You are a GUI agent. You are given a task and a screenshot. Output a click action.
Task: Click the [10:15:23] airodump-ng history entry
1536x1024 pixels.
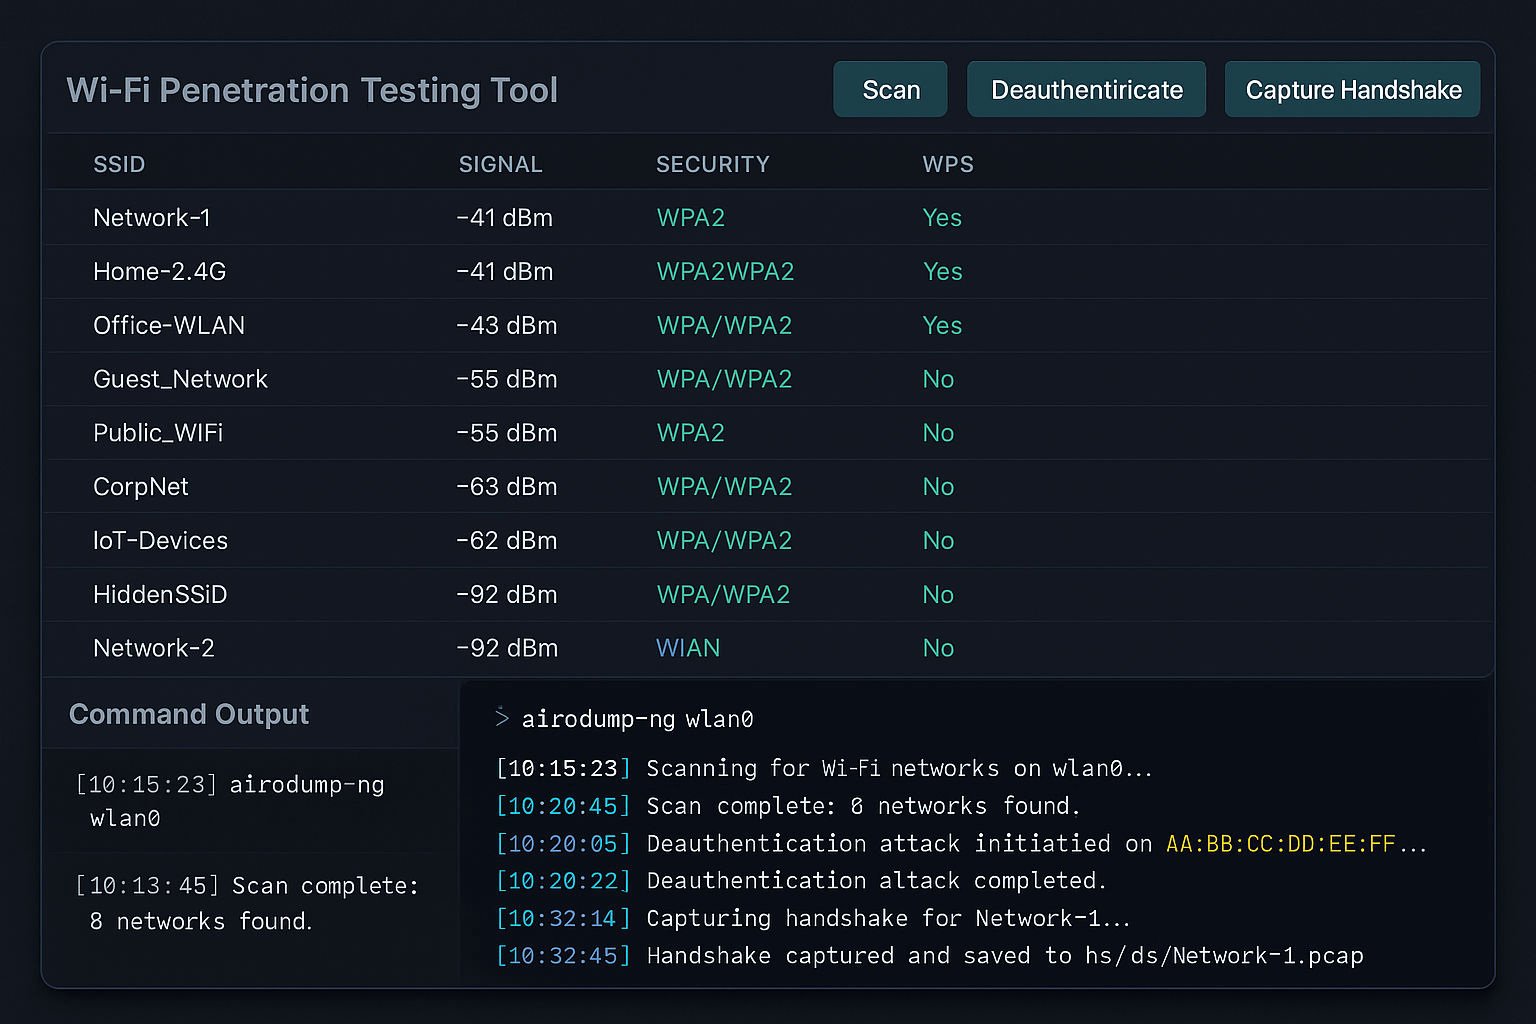point(230,801)
